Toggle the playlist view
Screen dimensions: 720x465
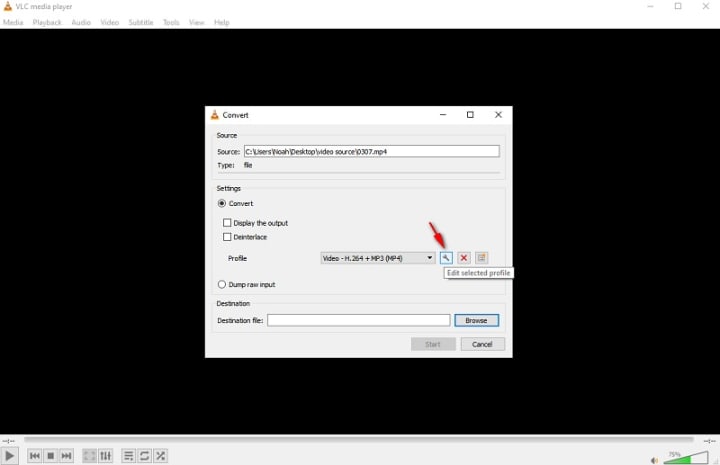[x=129, y=456]
